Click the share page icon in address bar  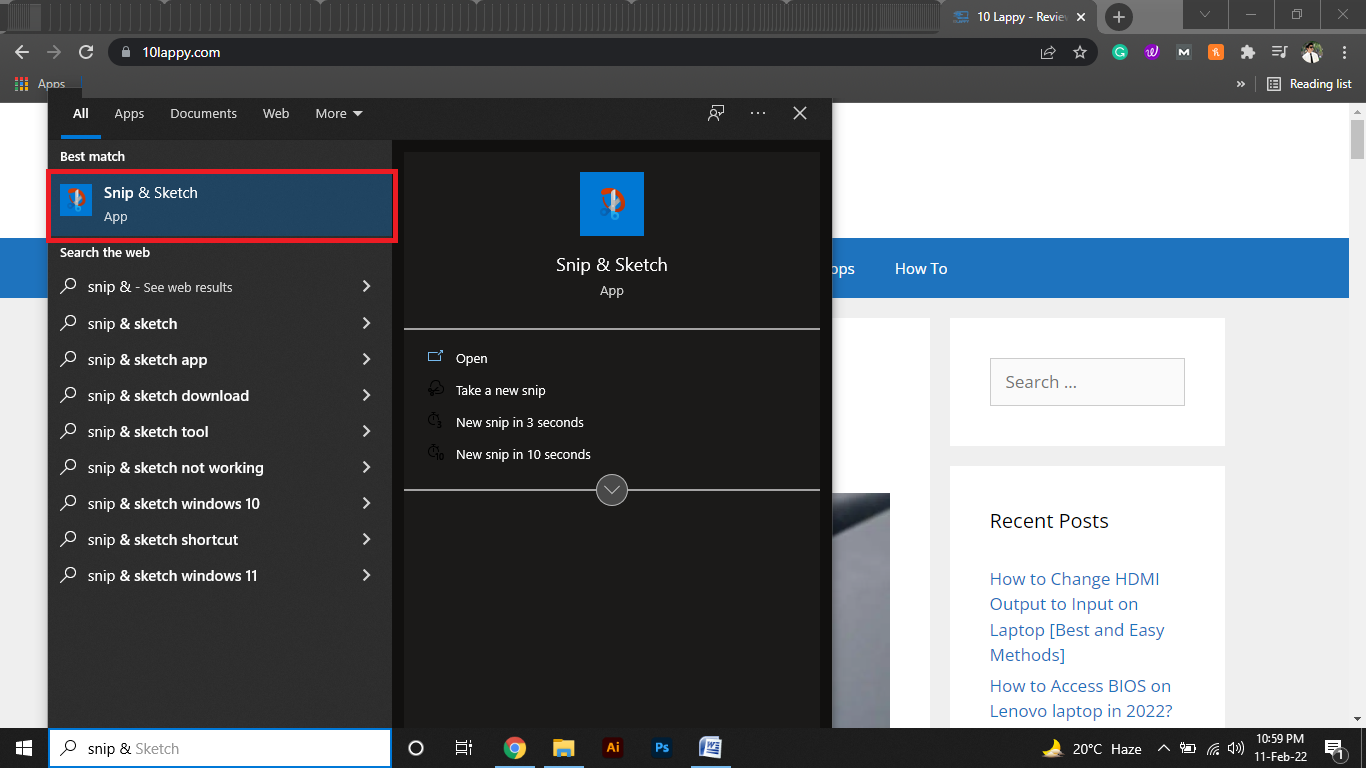(x=1048, y=52)
